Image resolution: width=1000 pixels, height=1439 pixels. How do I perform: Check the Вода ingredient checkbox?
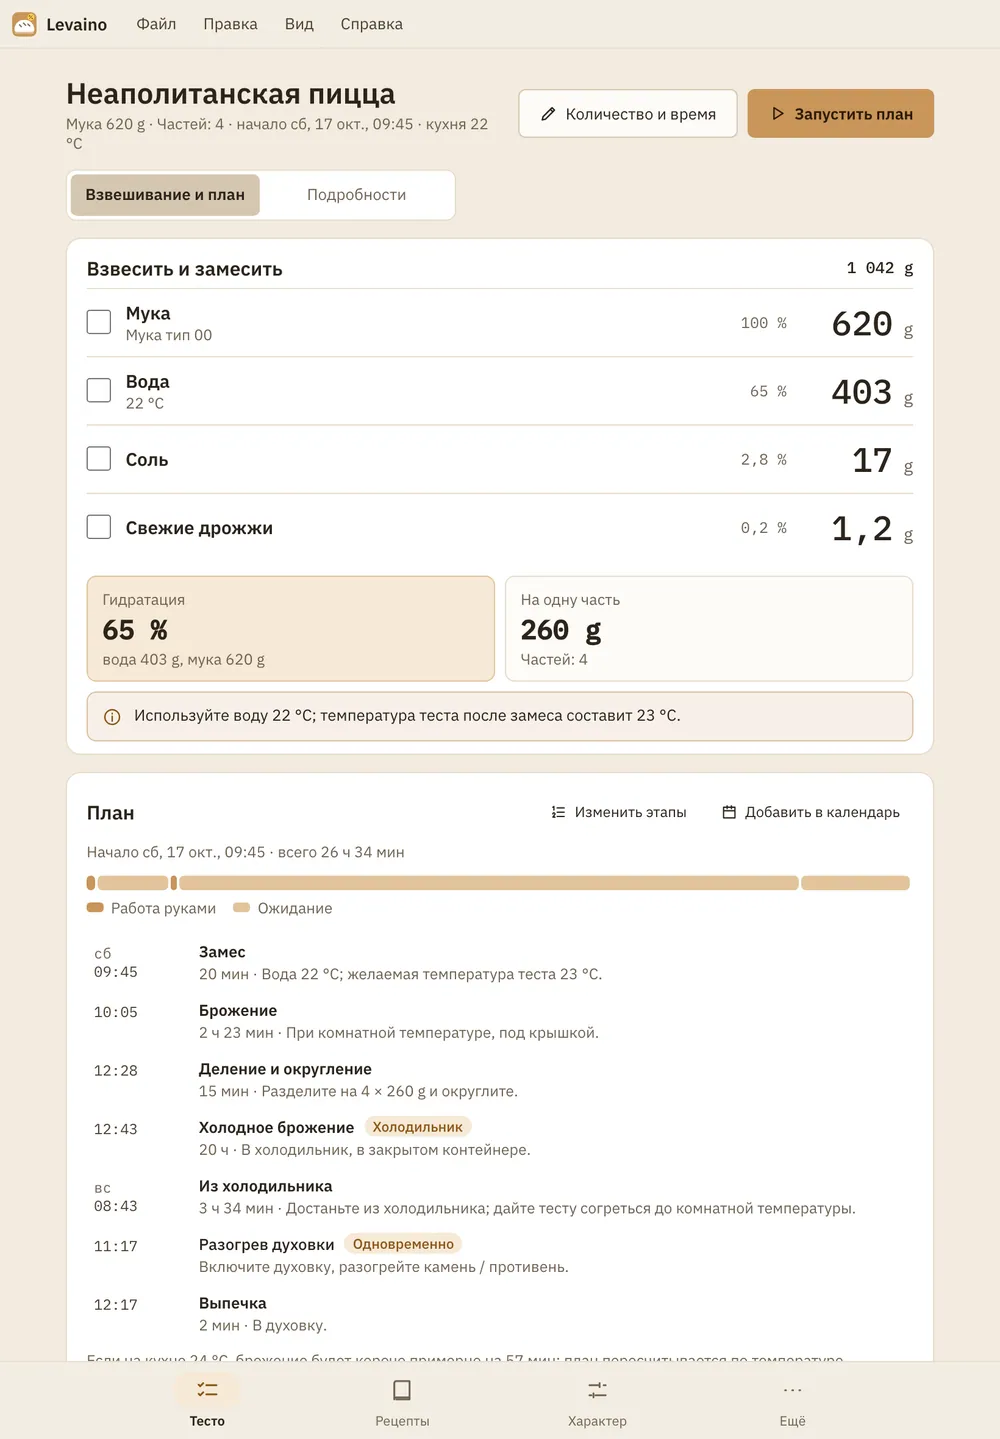point(99,390)
